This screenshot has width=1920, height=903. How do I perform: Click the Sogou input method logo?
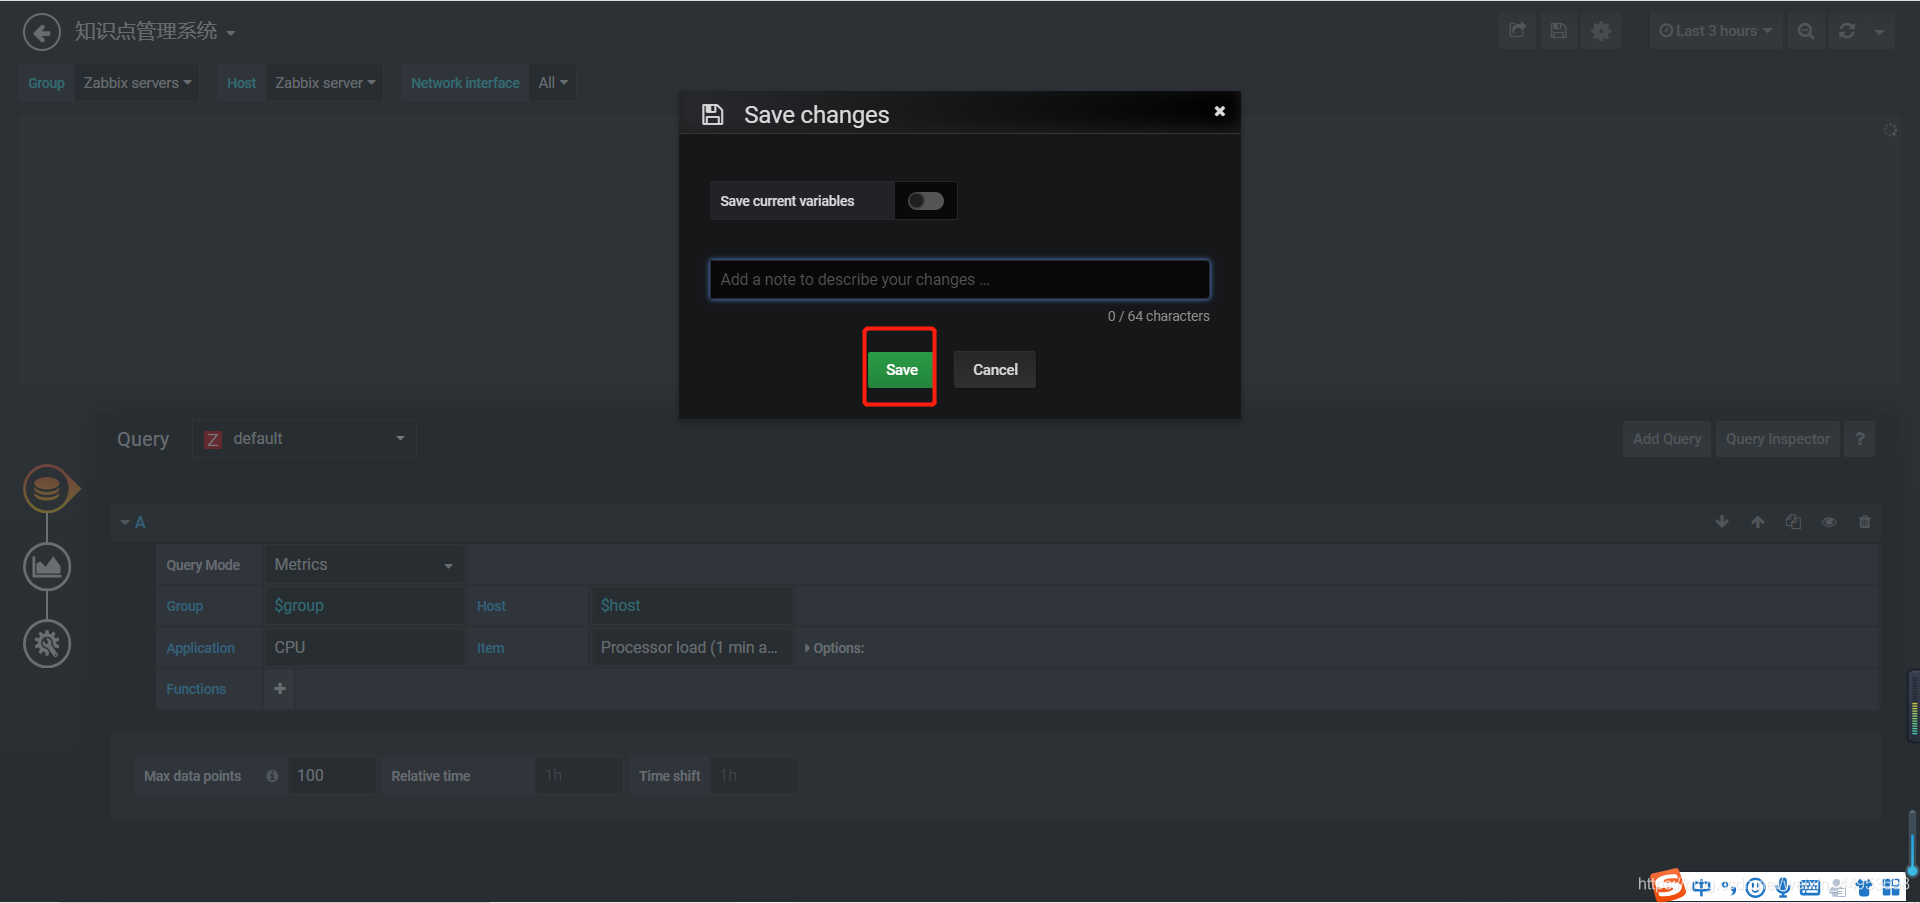pos(1668,886)
